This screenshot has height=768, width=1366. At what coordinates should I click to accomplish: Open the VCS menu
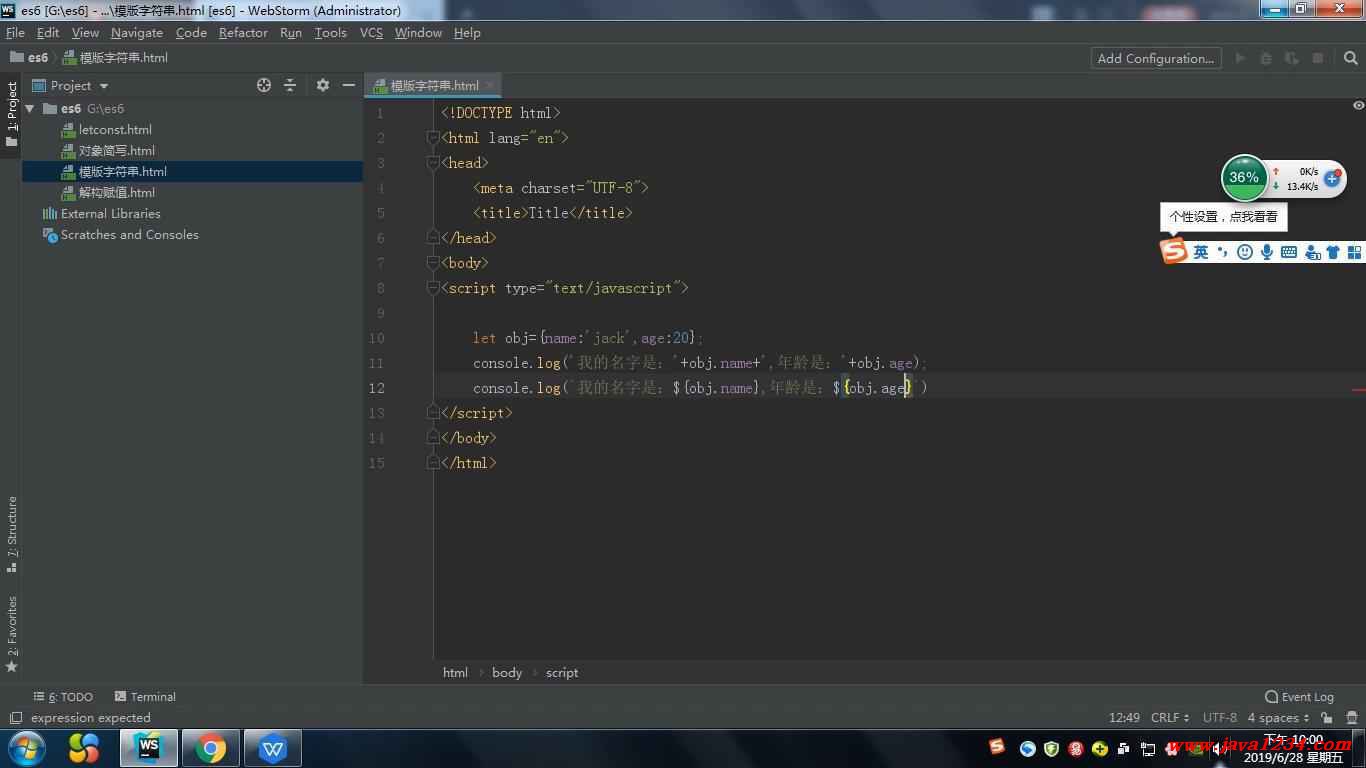[371, 33]
